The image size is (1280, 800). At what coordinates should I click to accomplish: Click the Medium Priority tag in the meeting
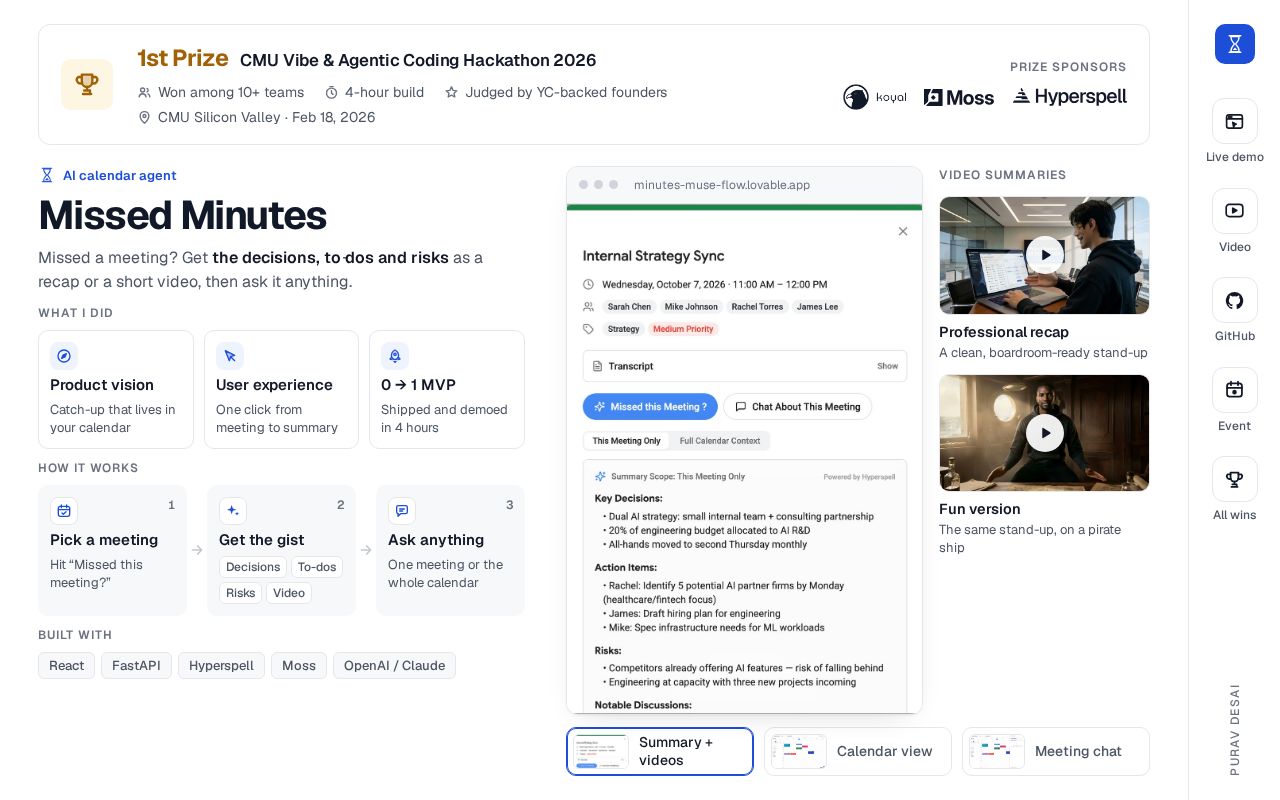coord(684,329)
